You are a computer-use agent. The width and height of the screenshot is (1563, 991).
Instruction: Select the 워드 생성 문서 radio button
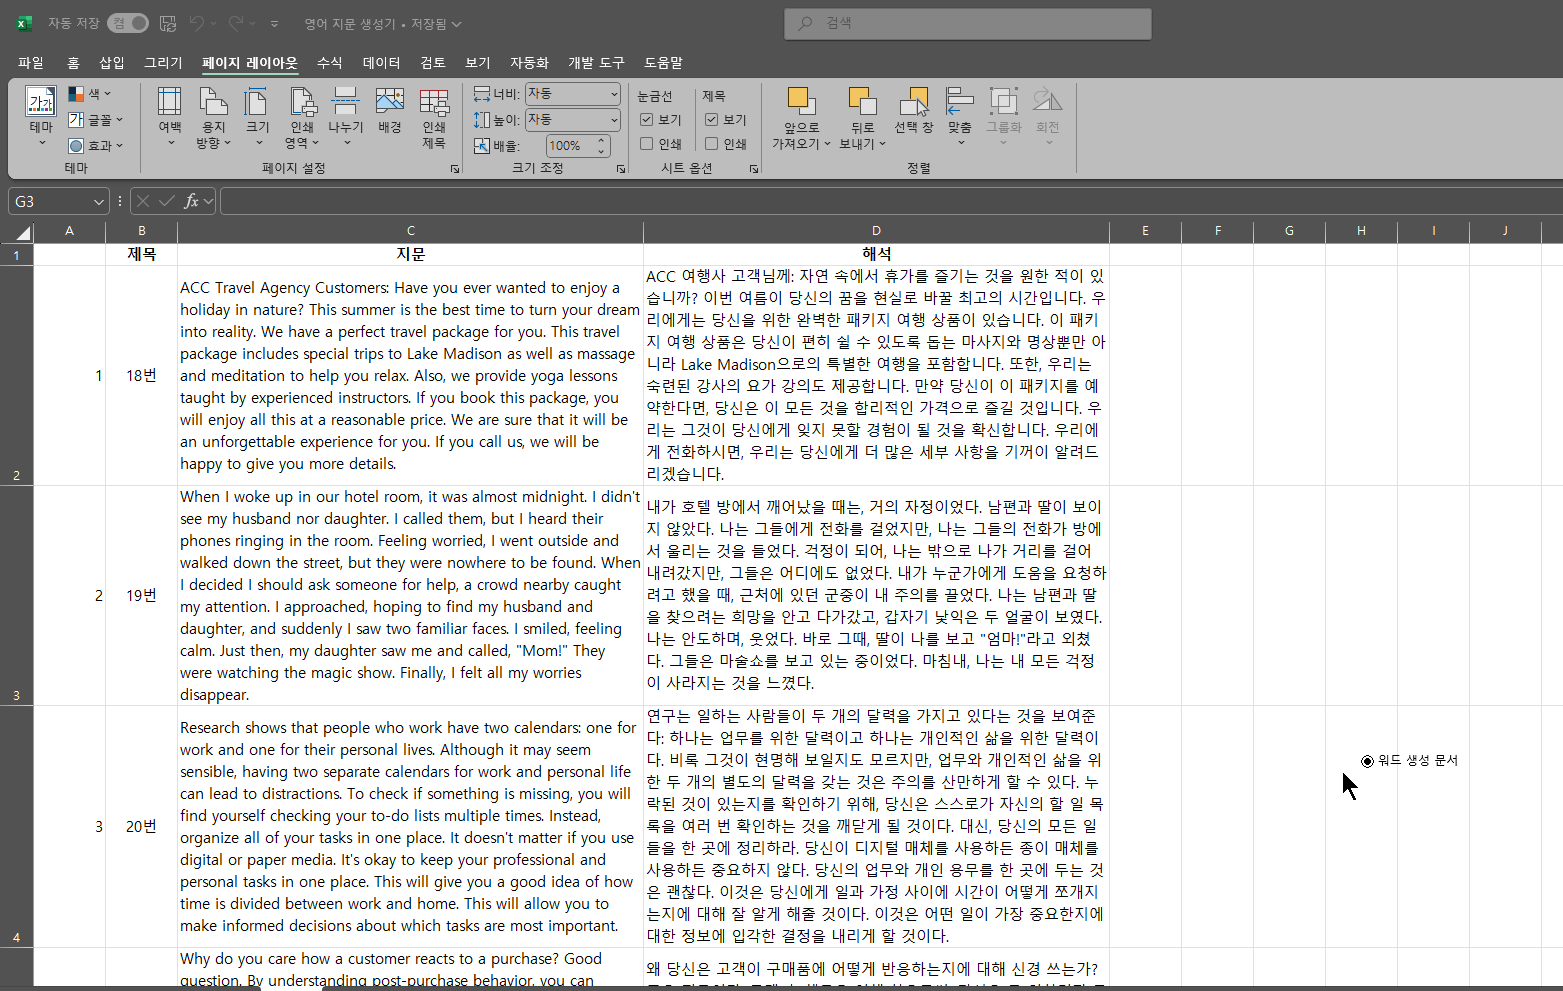click(x=1367, y=761)
